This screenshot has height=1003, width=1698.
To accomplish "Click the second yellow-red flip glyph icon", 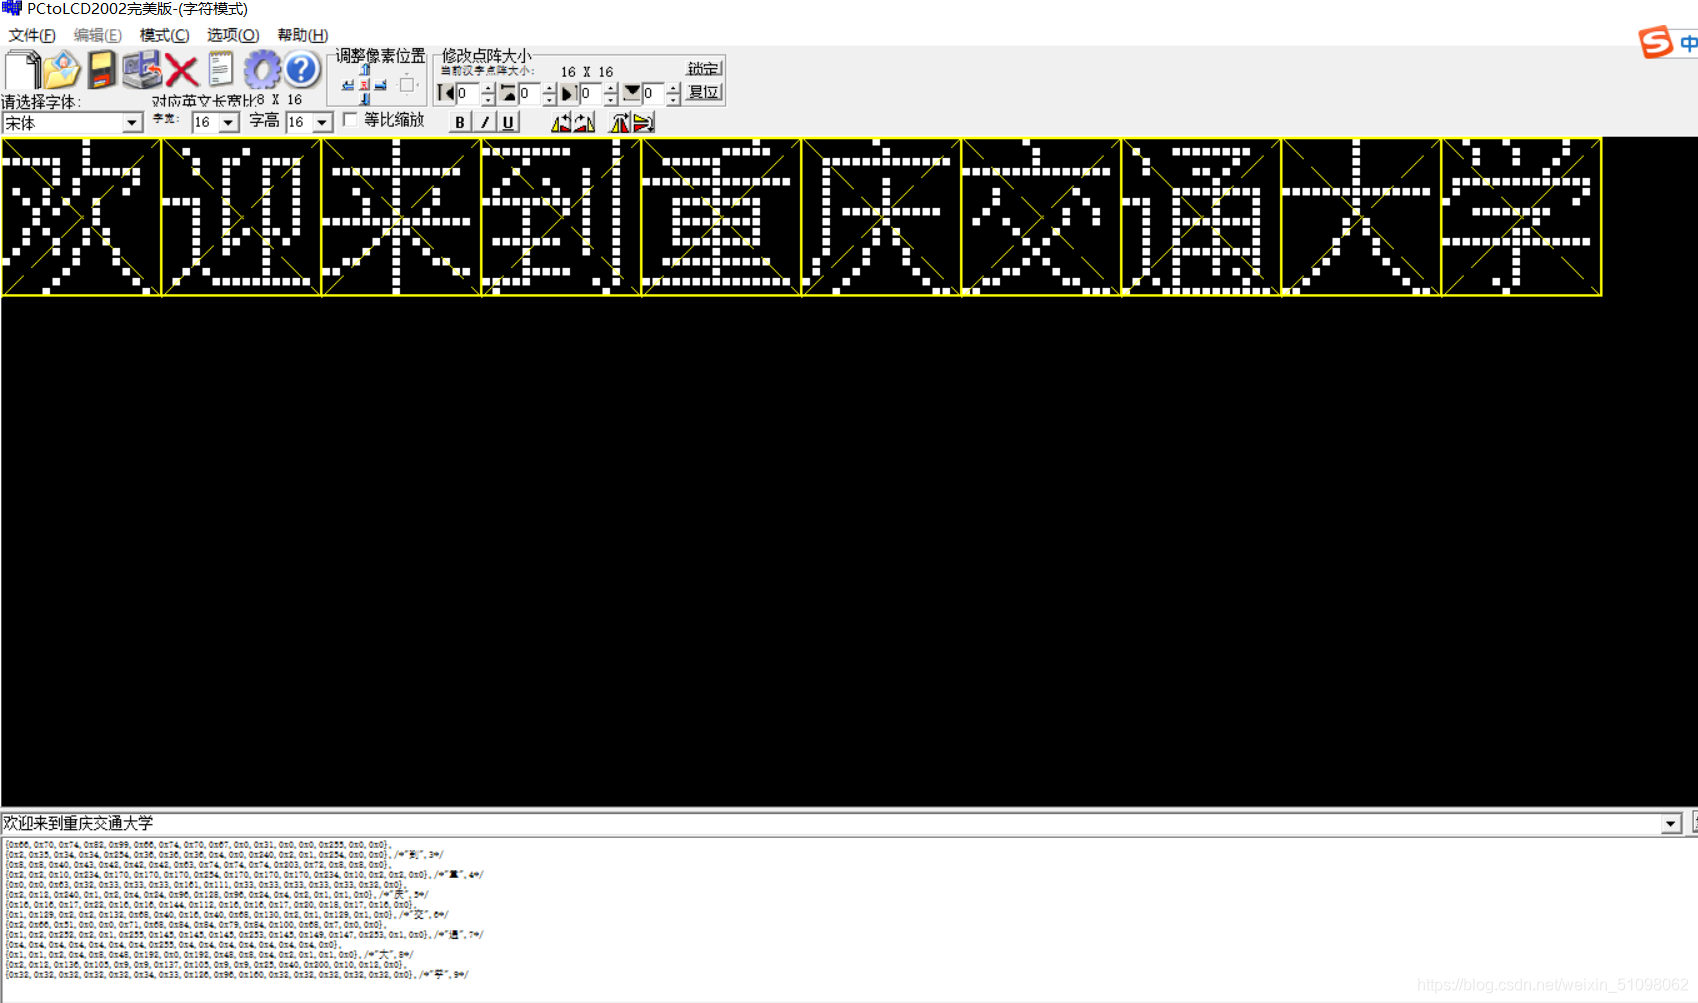I will (x=584, y=122).
